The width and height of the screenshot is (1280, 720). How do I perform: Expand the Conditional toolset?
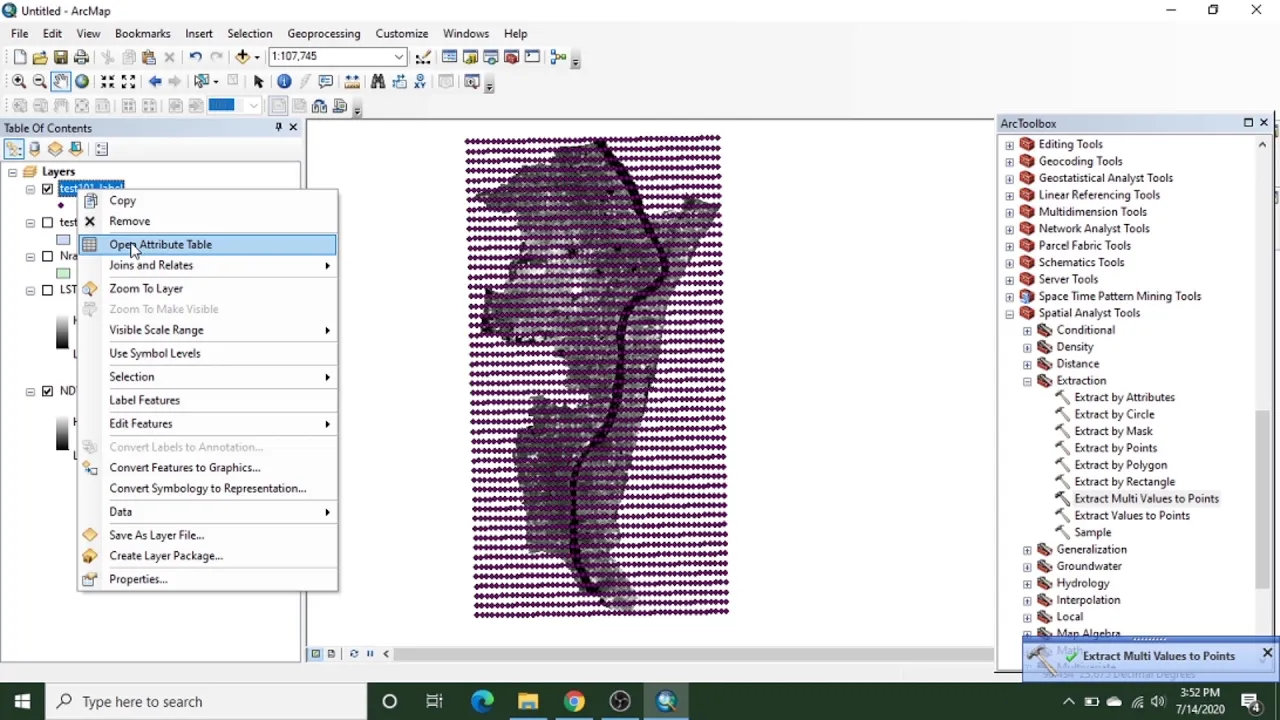point(1027,331)
